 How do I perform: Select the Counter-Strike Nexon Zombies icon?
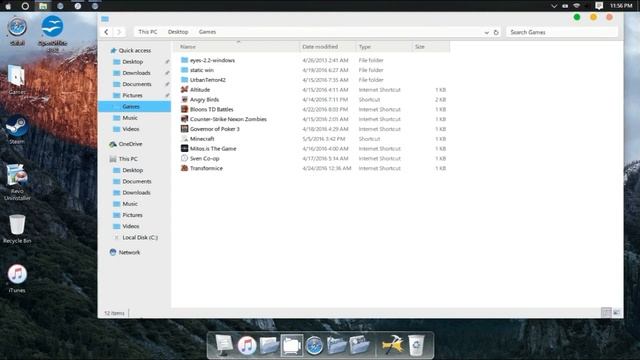[x=184, y=119]
